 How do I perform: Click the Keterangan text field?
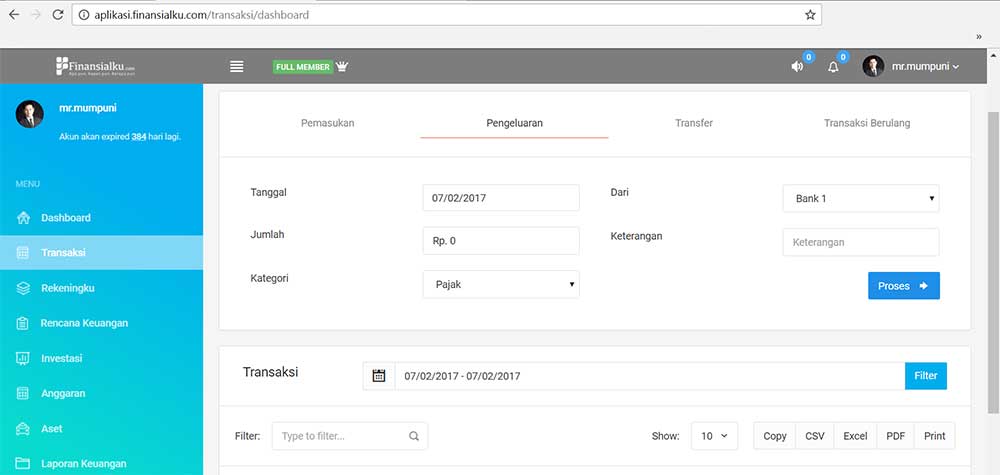pos(861,242)
